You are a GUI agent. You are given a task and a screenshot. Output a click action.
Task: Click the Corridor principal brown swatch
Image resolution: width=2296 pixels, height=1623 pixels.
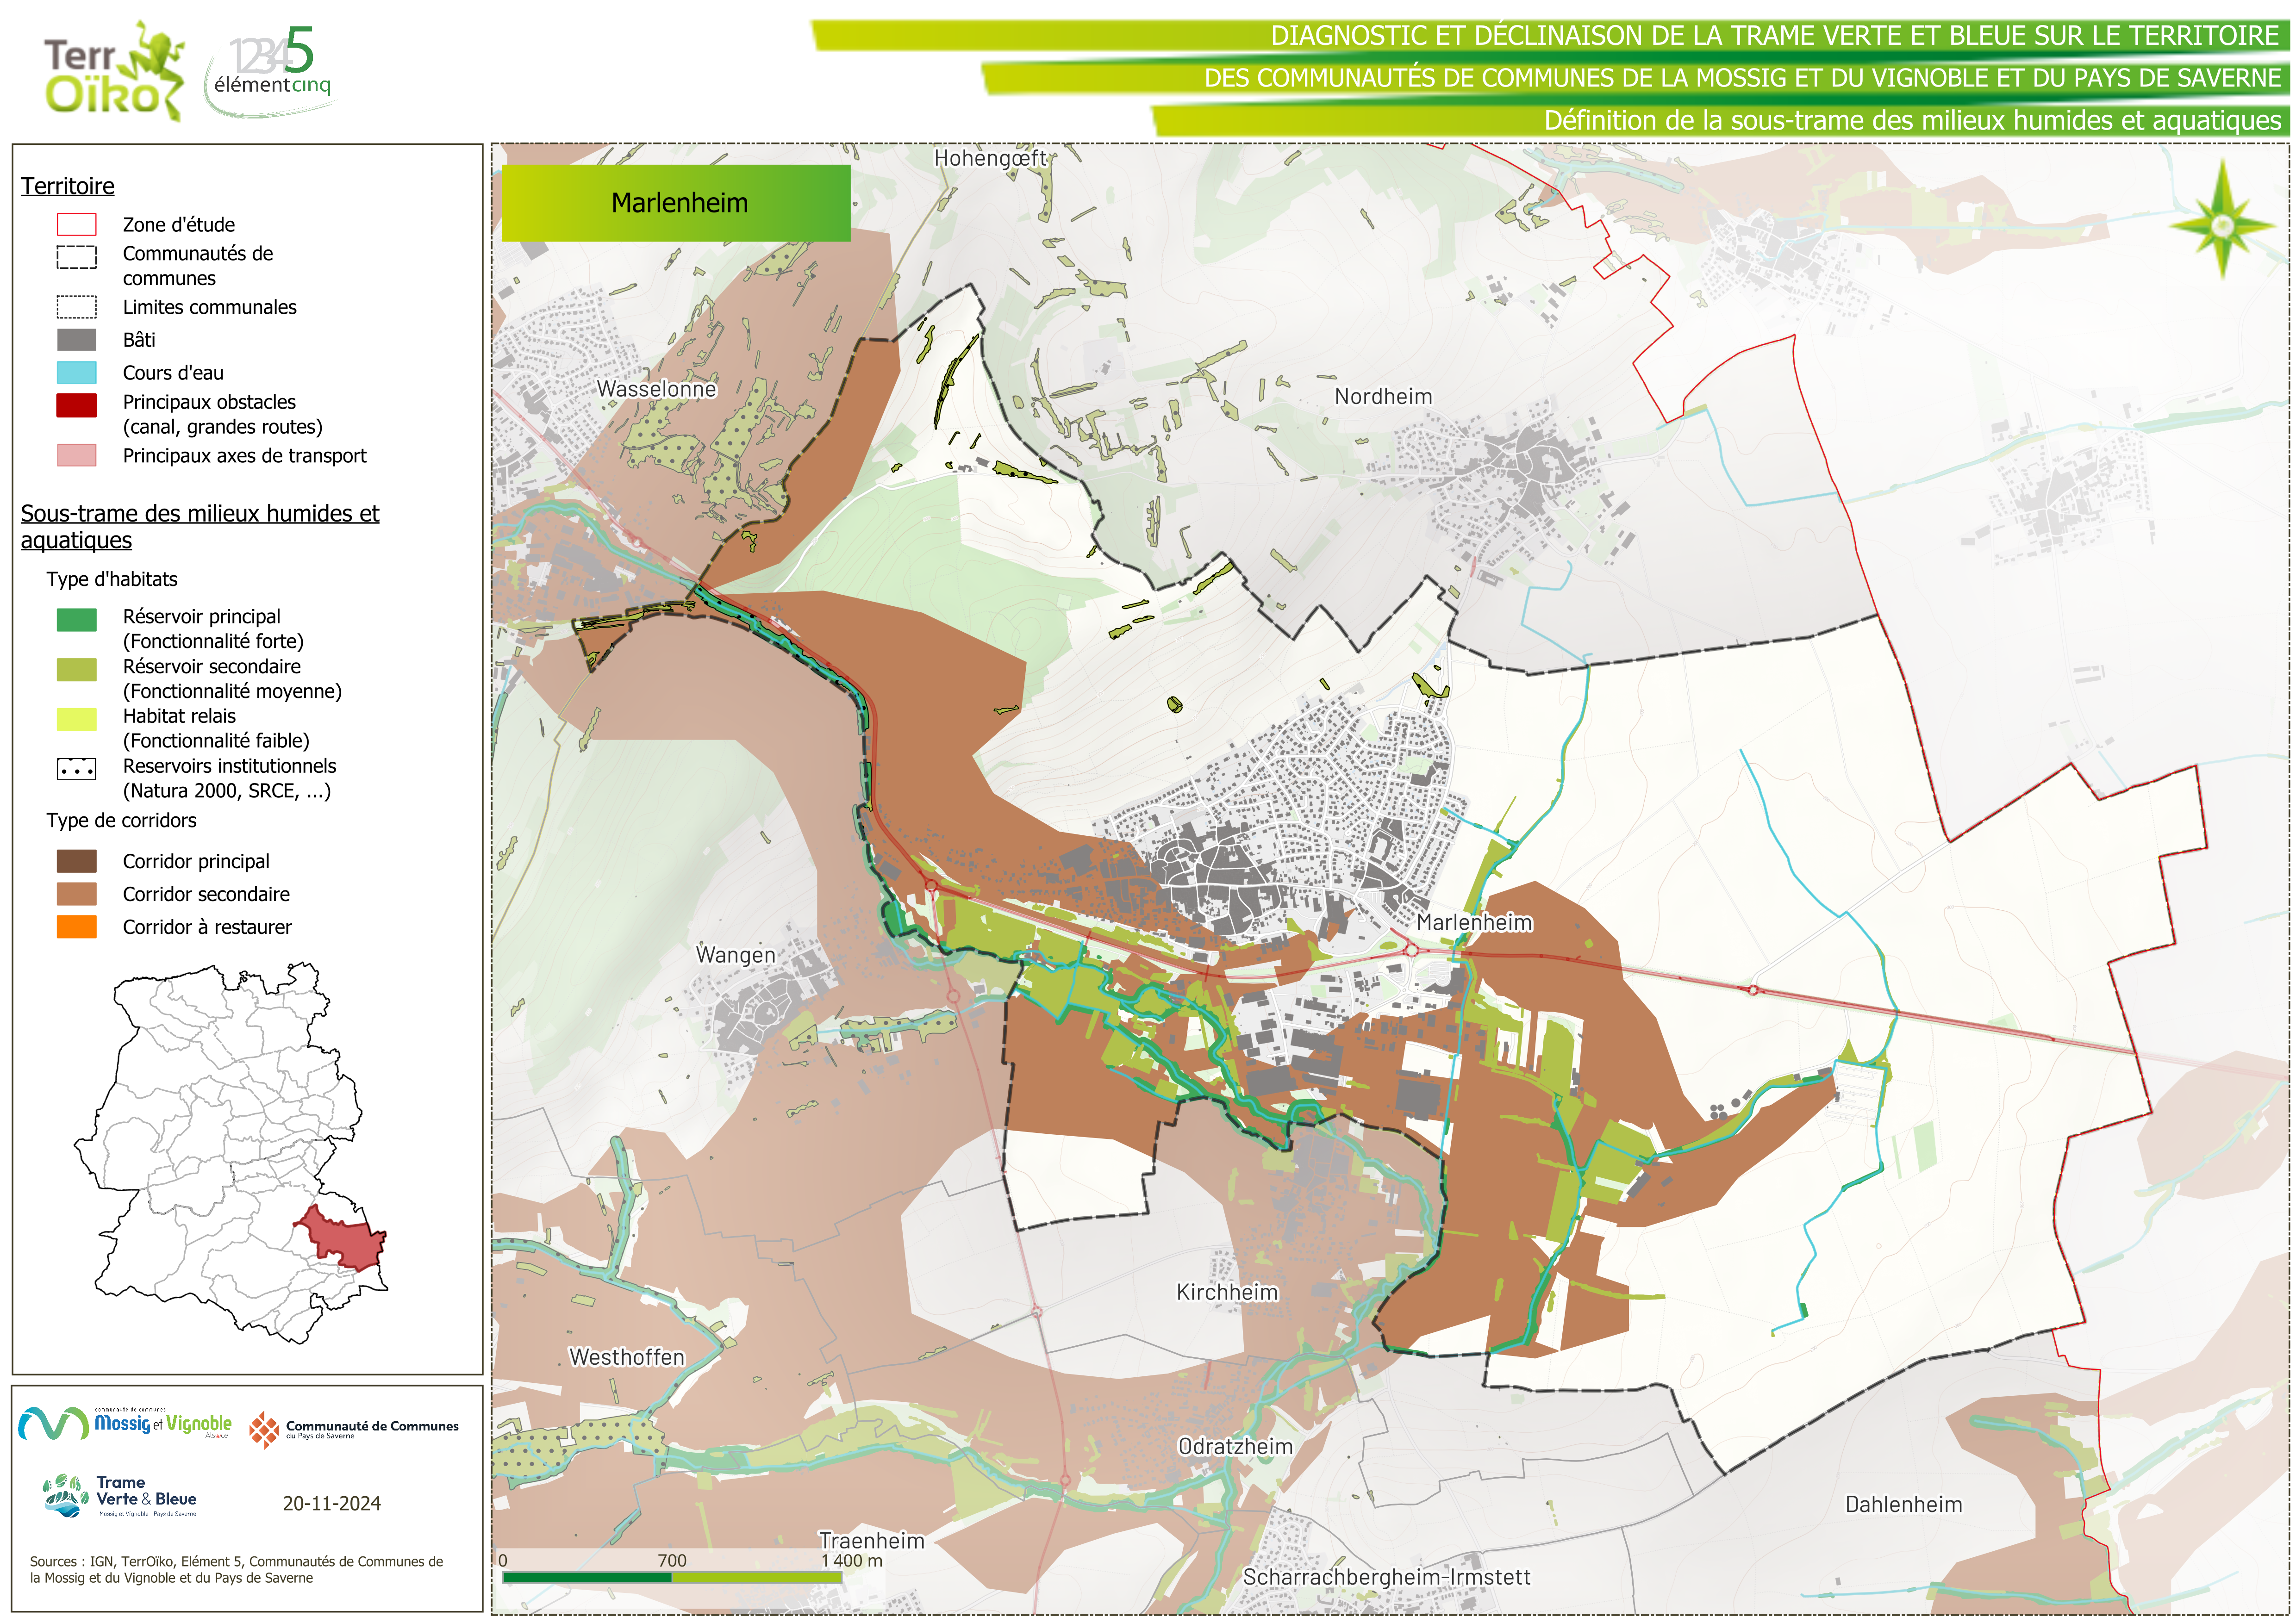77,861
